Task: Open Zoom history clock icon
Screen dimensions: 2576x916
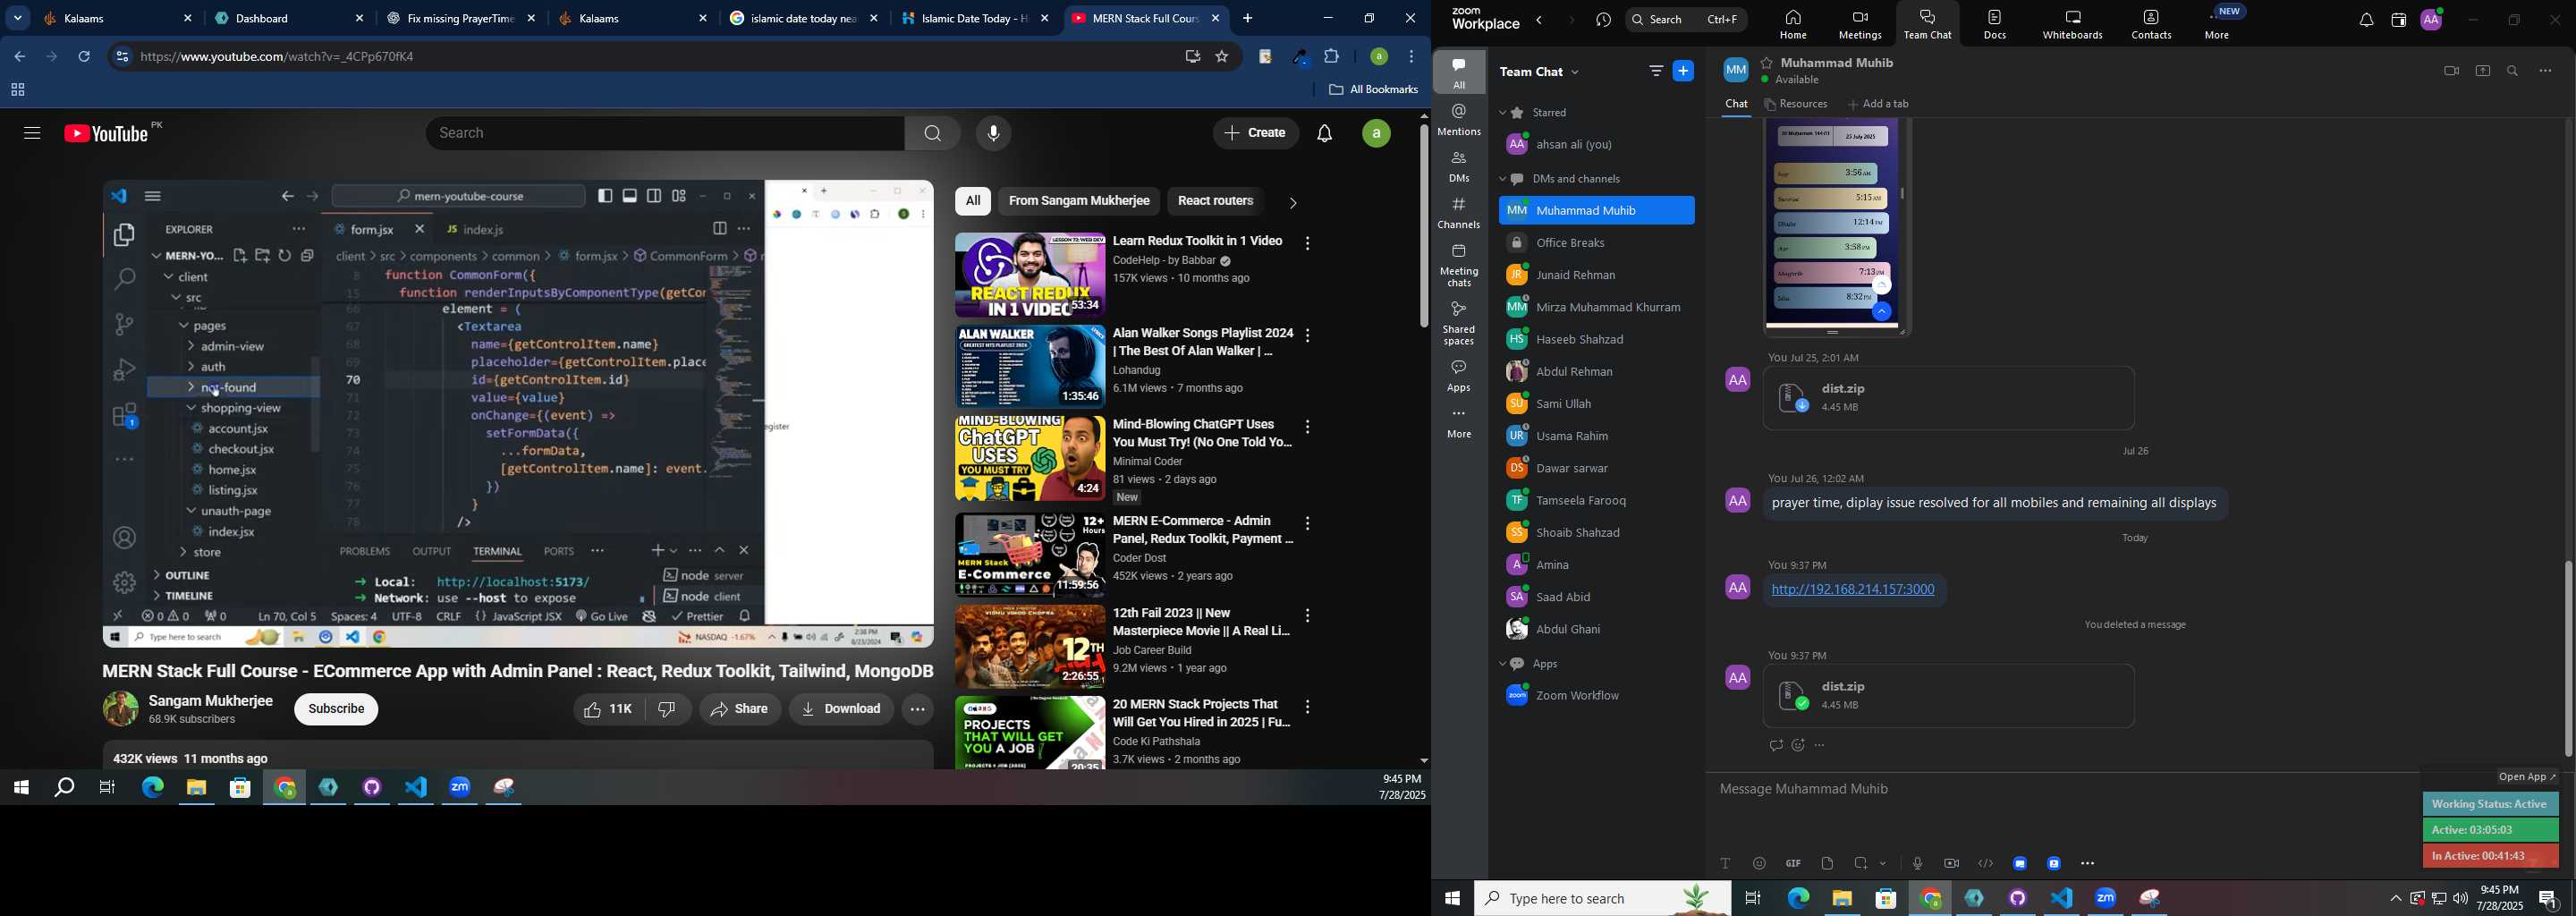Action: point(1604,21)
